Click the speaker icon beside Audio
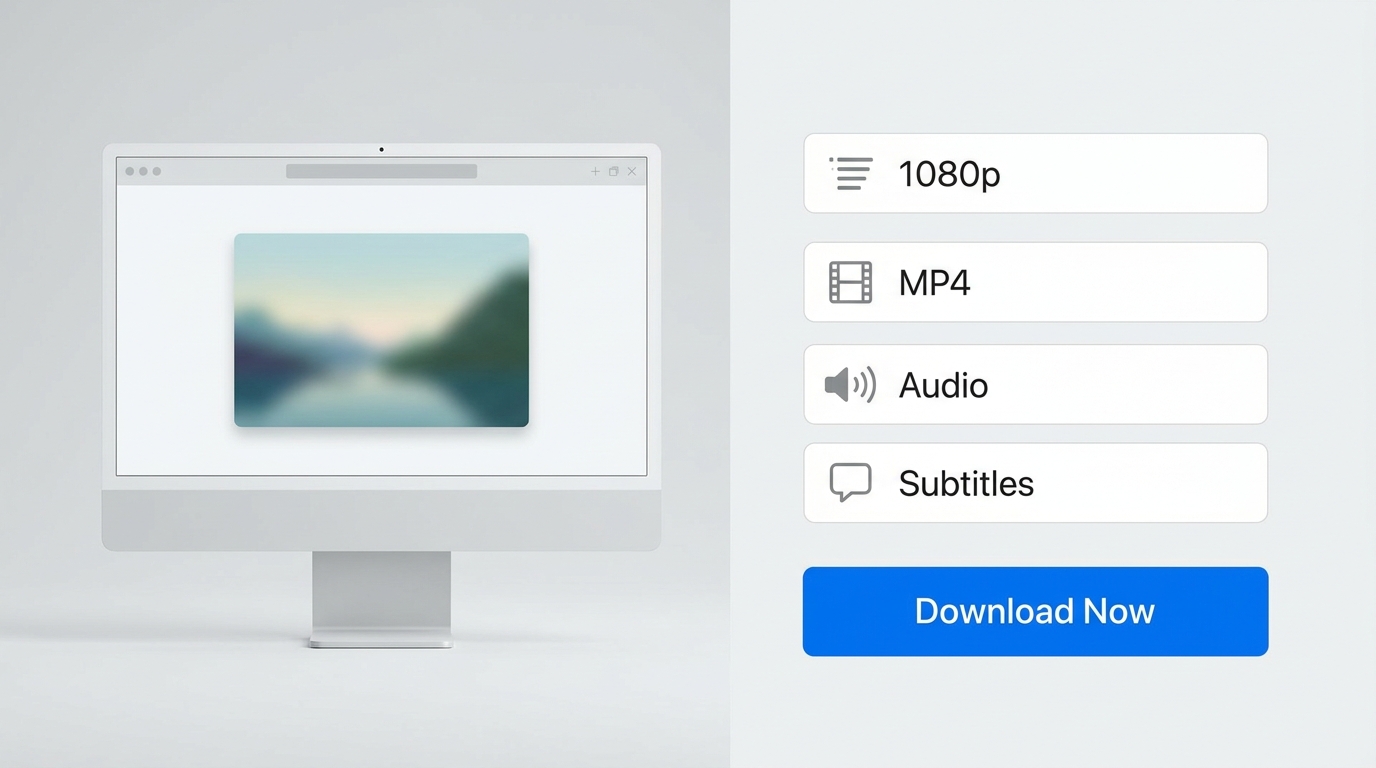The image size is (1376, 768). tap(851, 385)
